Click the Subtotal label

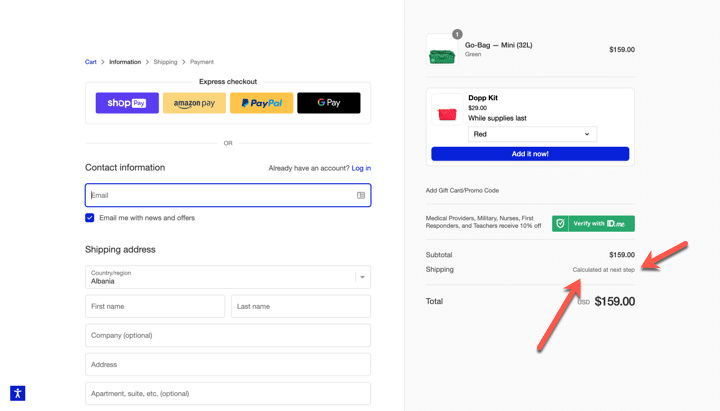point(439,255)
